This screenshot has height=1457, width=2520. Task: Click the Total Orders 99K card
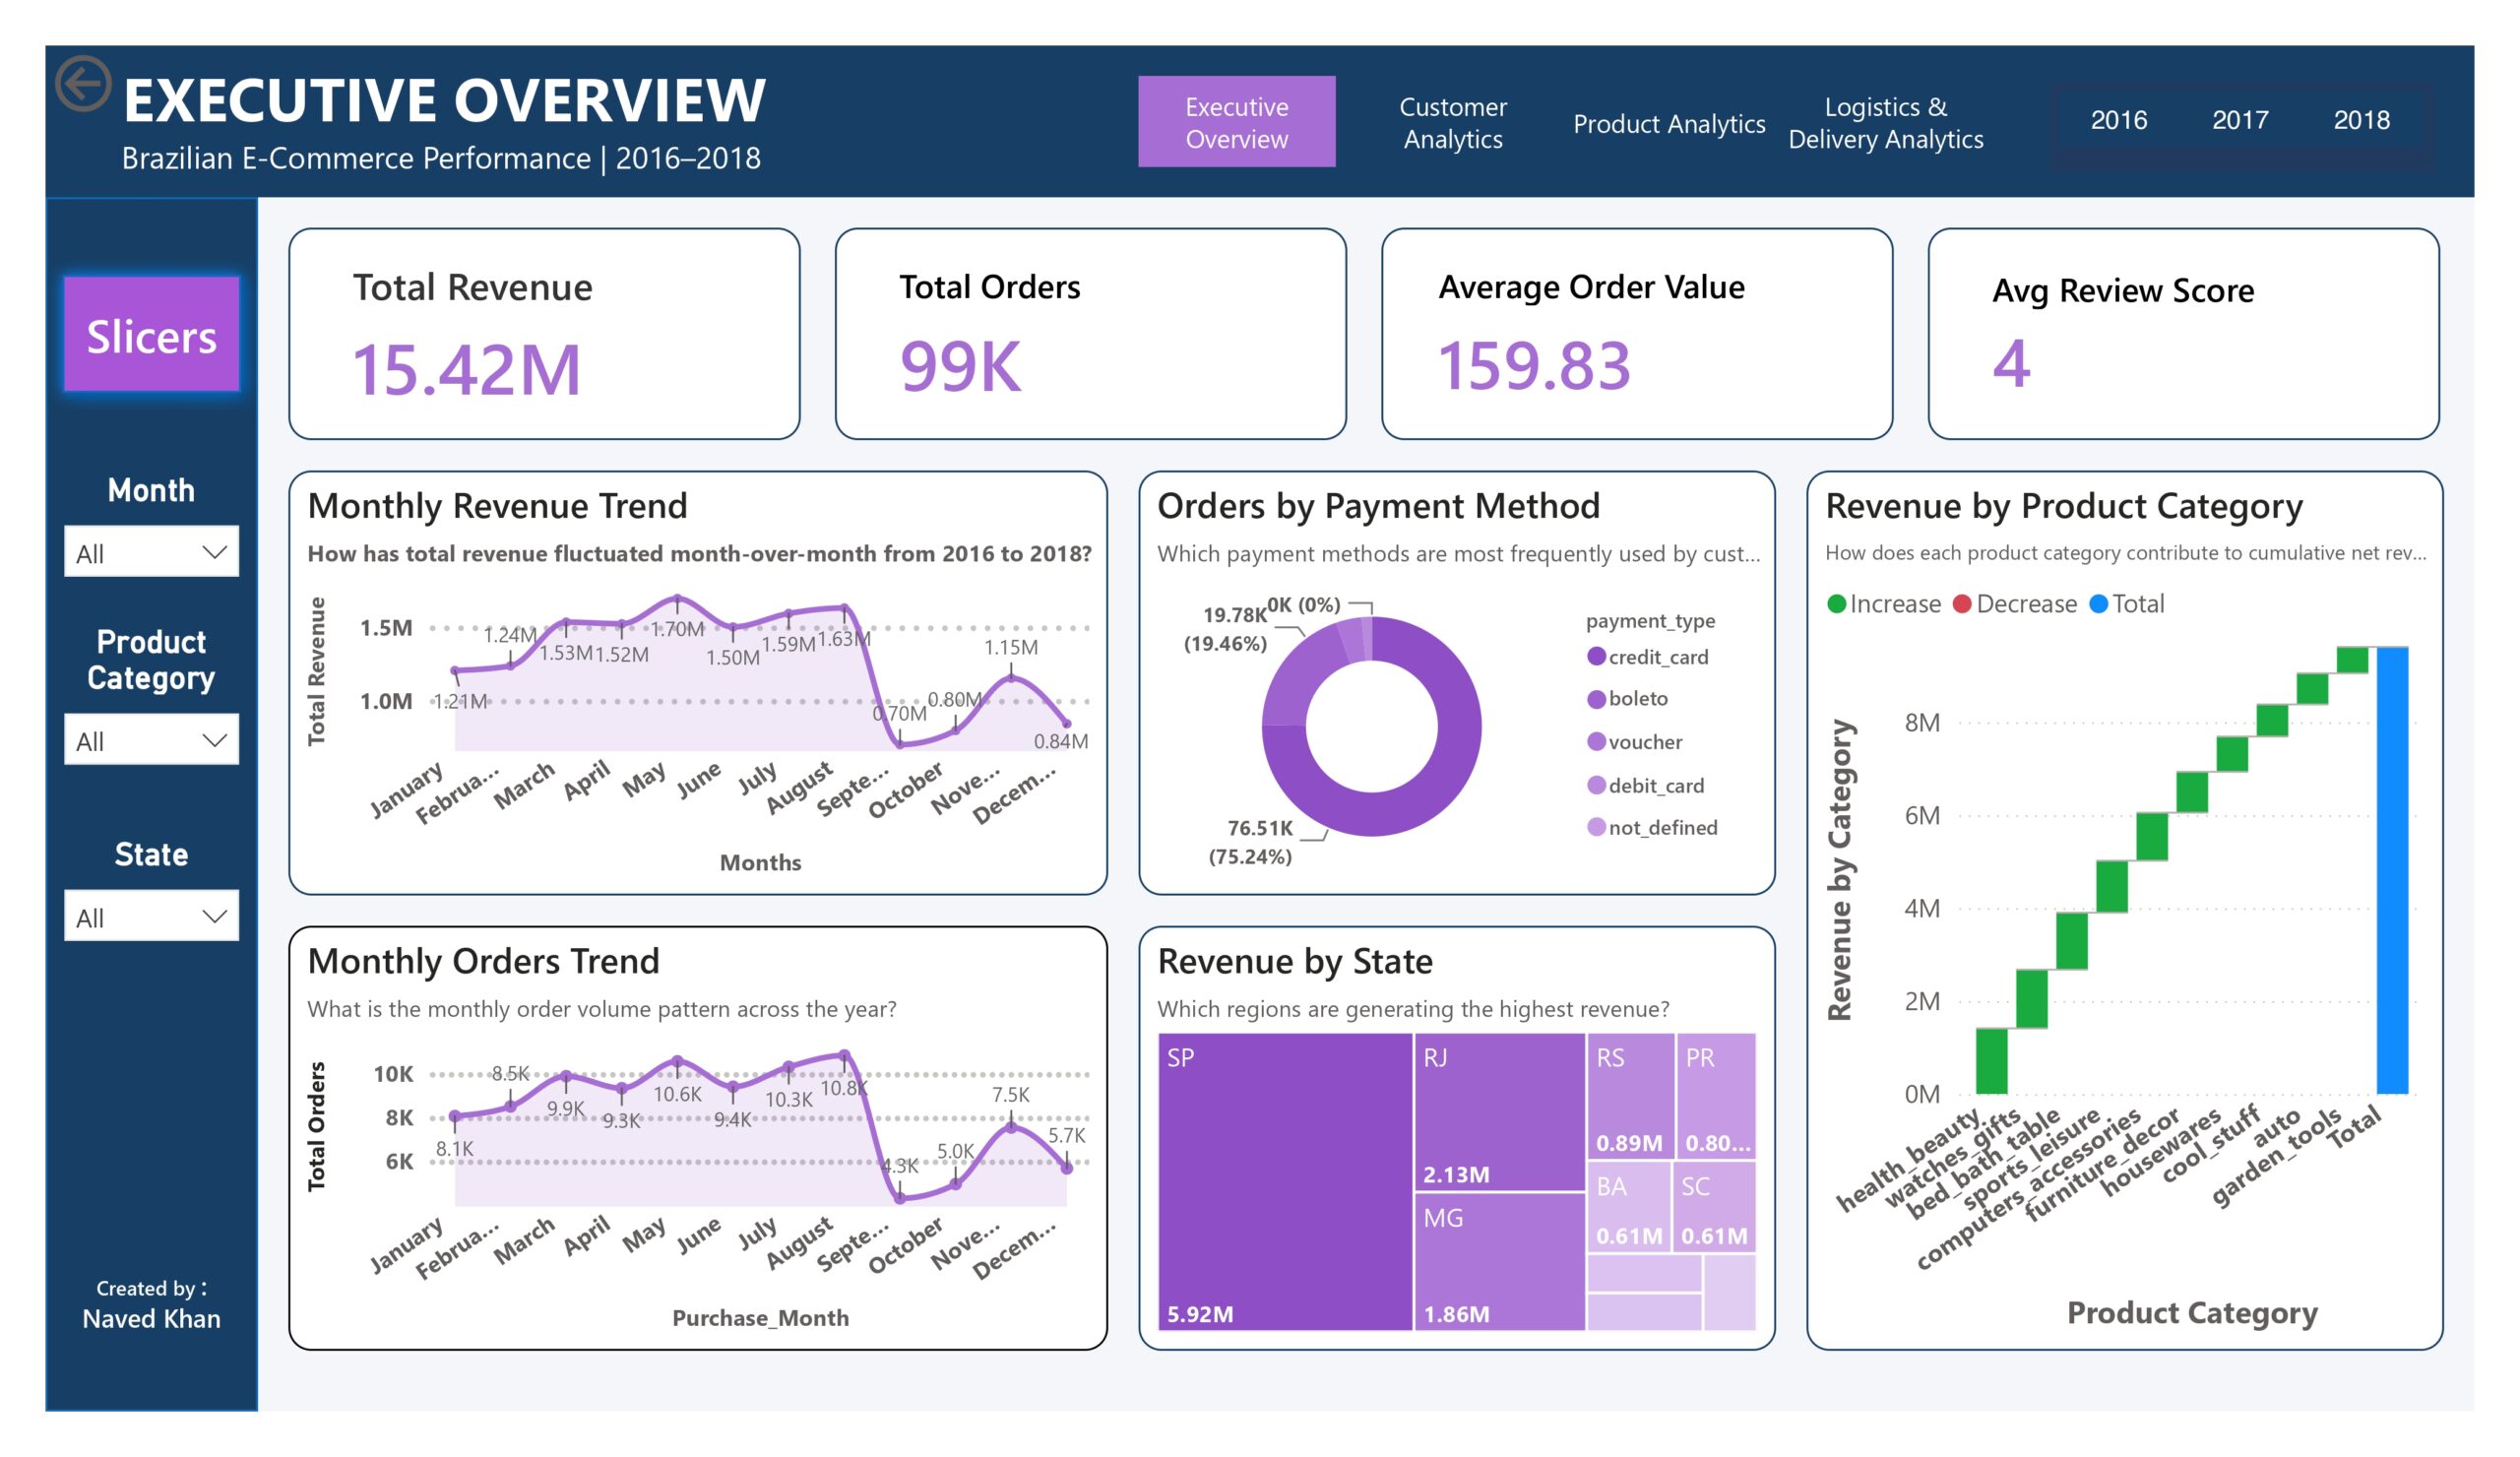(x=1090, y=334)
